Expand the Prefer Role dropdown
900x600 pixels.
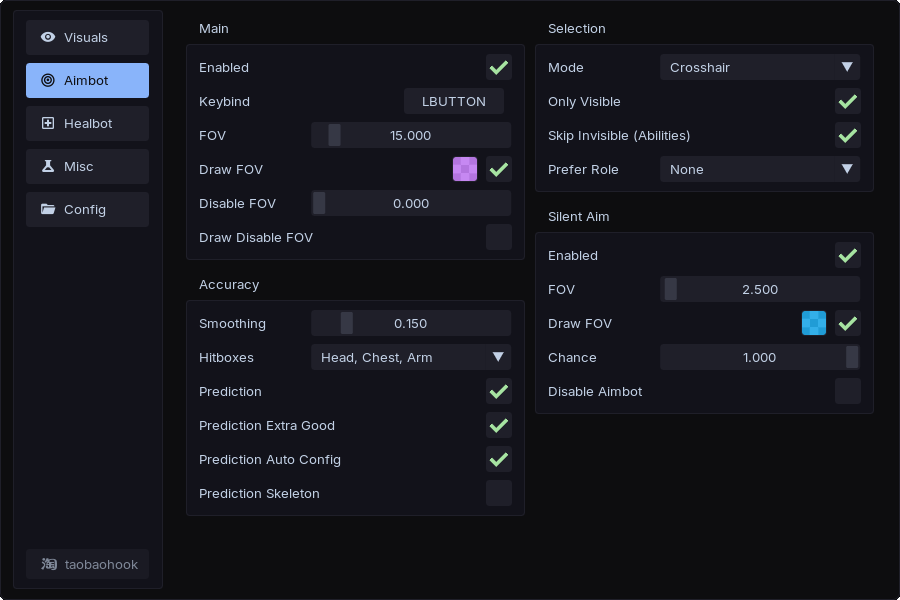coord(759,170)
